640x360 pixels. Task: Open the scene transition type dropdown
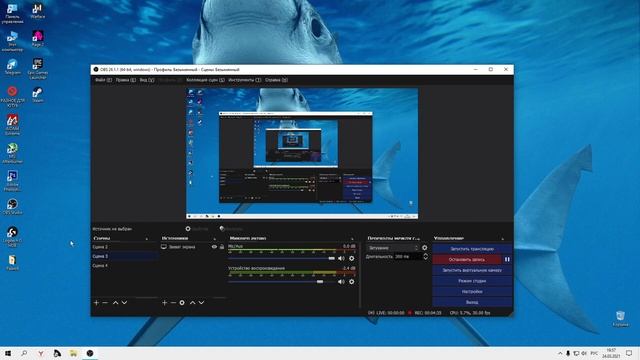(x=393, y=248)
